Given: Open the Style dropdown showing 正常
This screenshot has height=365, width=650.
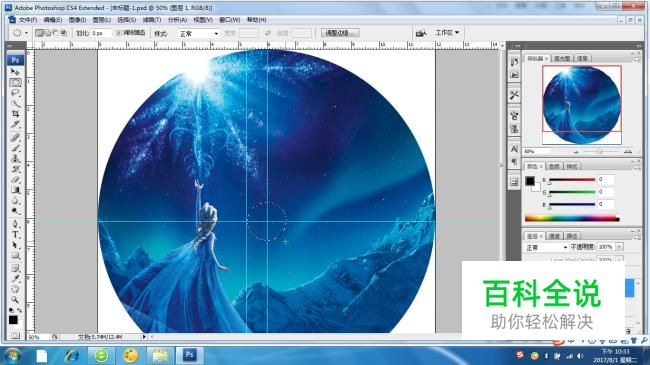Looking at the screenshot, I should [199, 33].
